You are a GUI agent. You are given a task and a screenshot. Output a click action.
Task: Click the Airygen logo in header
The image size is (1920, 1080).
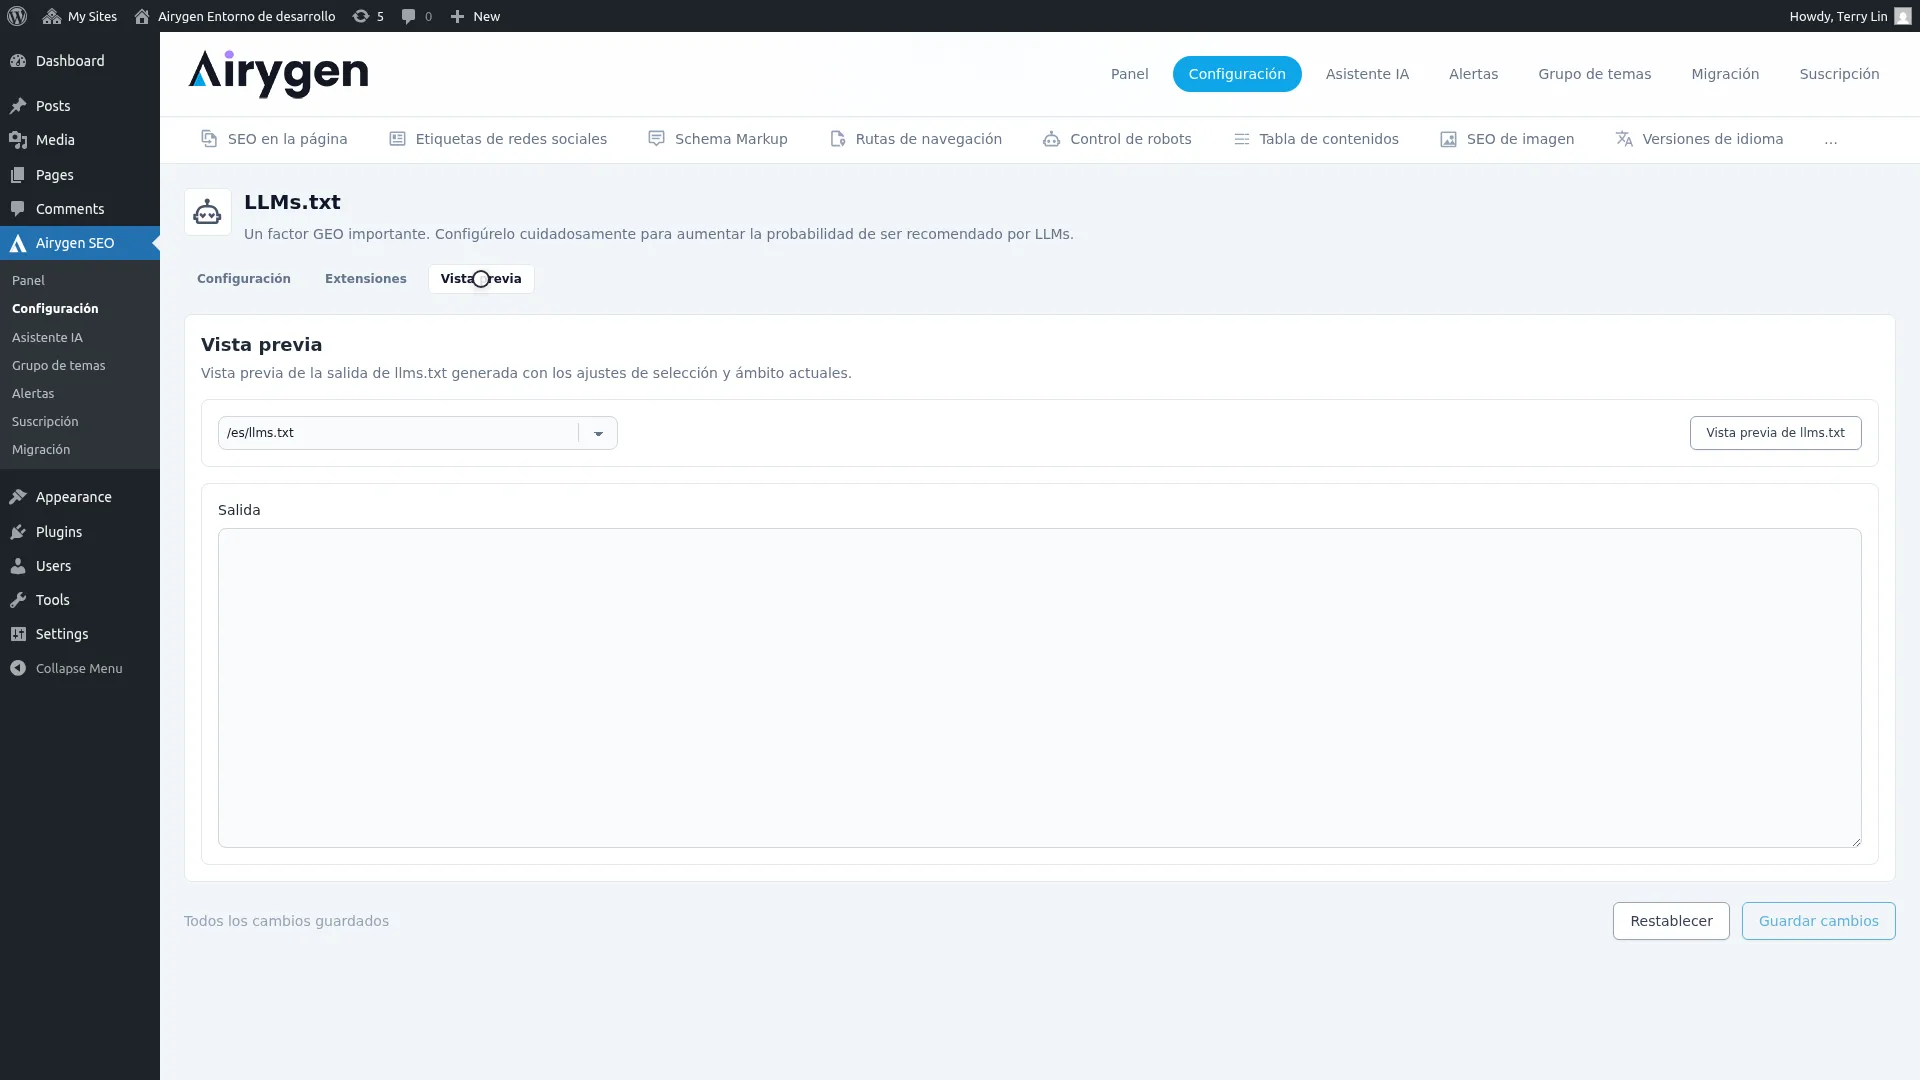pos(278,74)
